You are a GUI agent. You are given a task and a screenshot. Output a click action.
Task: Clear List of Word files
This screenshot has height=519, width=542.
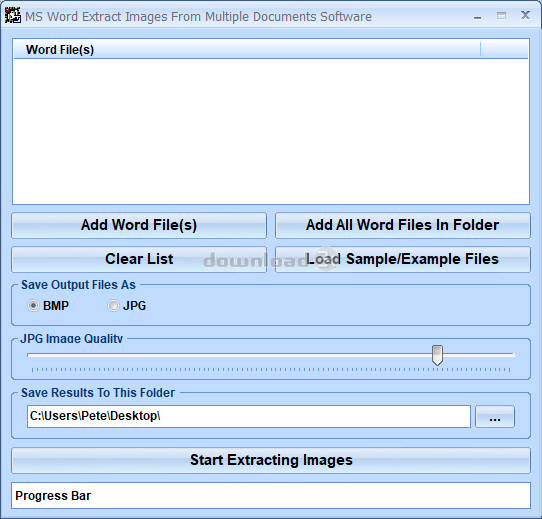tap(139, 259)
